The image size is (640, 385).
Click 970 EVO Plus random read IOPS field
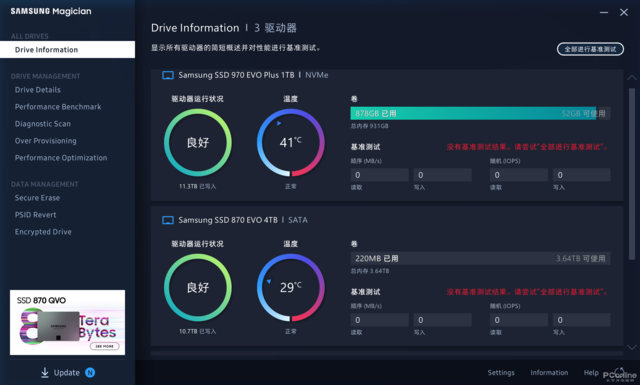pos(519,175)
